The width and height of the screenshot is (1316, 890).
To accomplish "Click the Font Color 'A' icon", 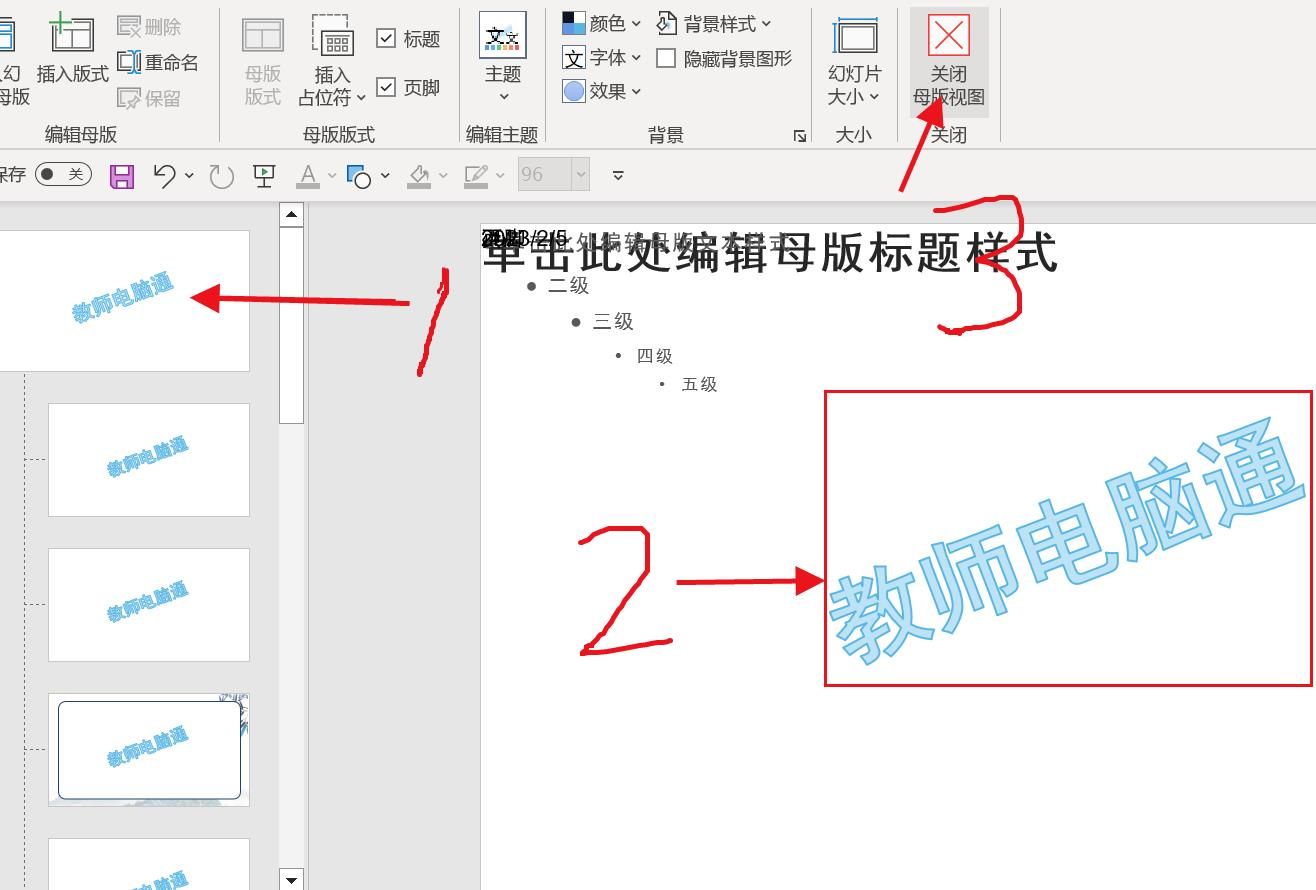I will coord(309,176).
